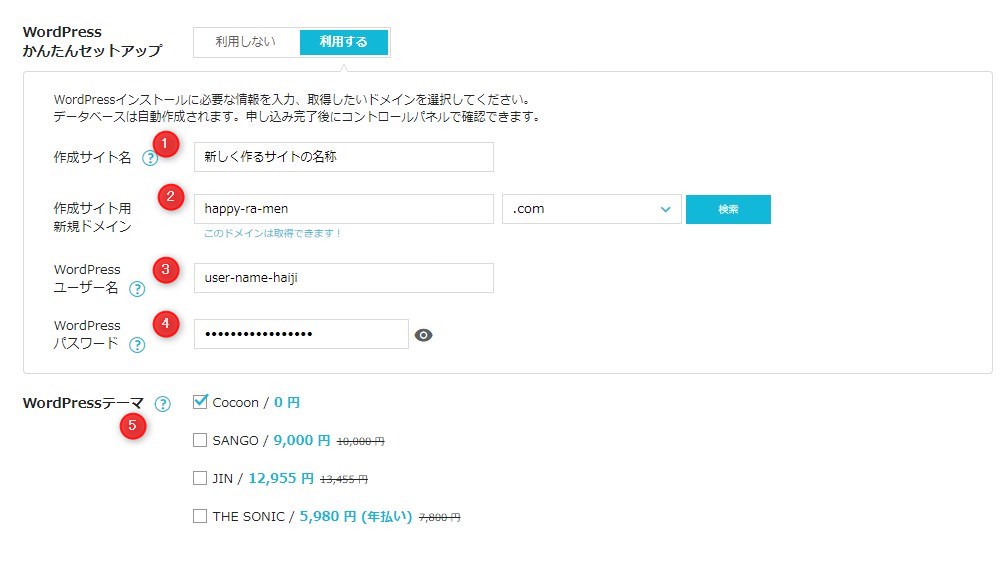This screenshot has width=1006, height=582.
Task: Click the struck-through 7,800 円 price
Action: point(439,517)
